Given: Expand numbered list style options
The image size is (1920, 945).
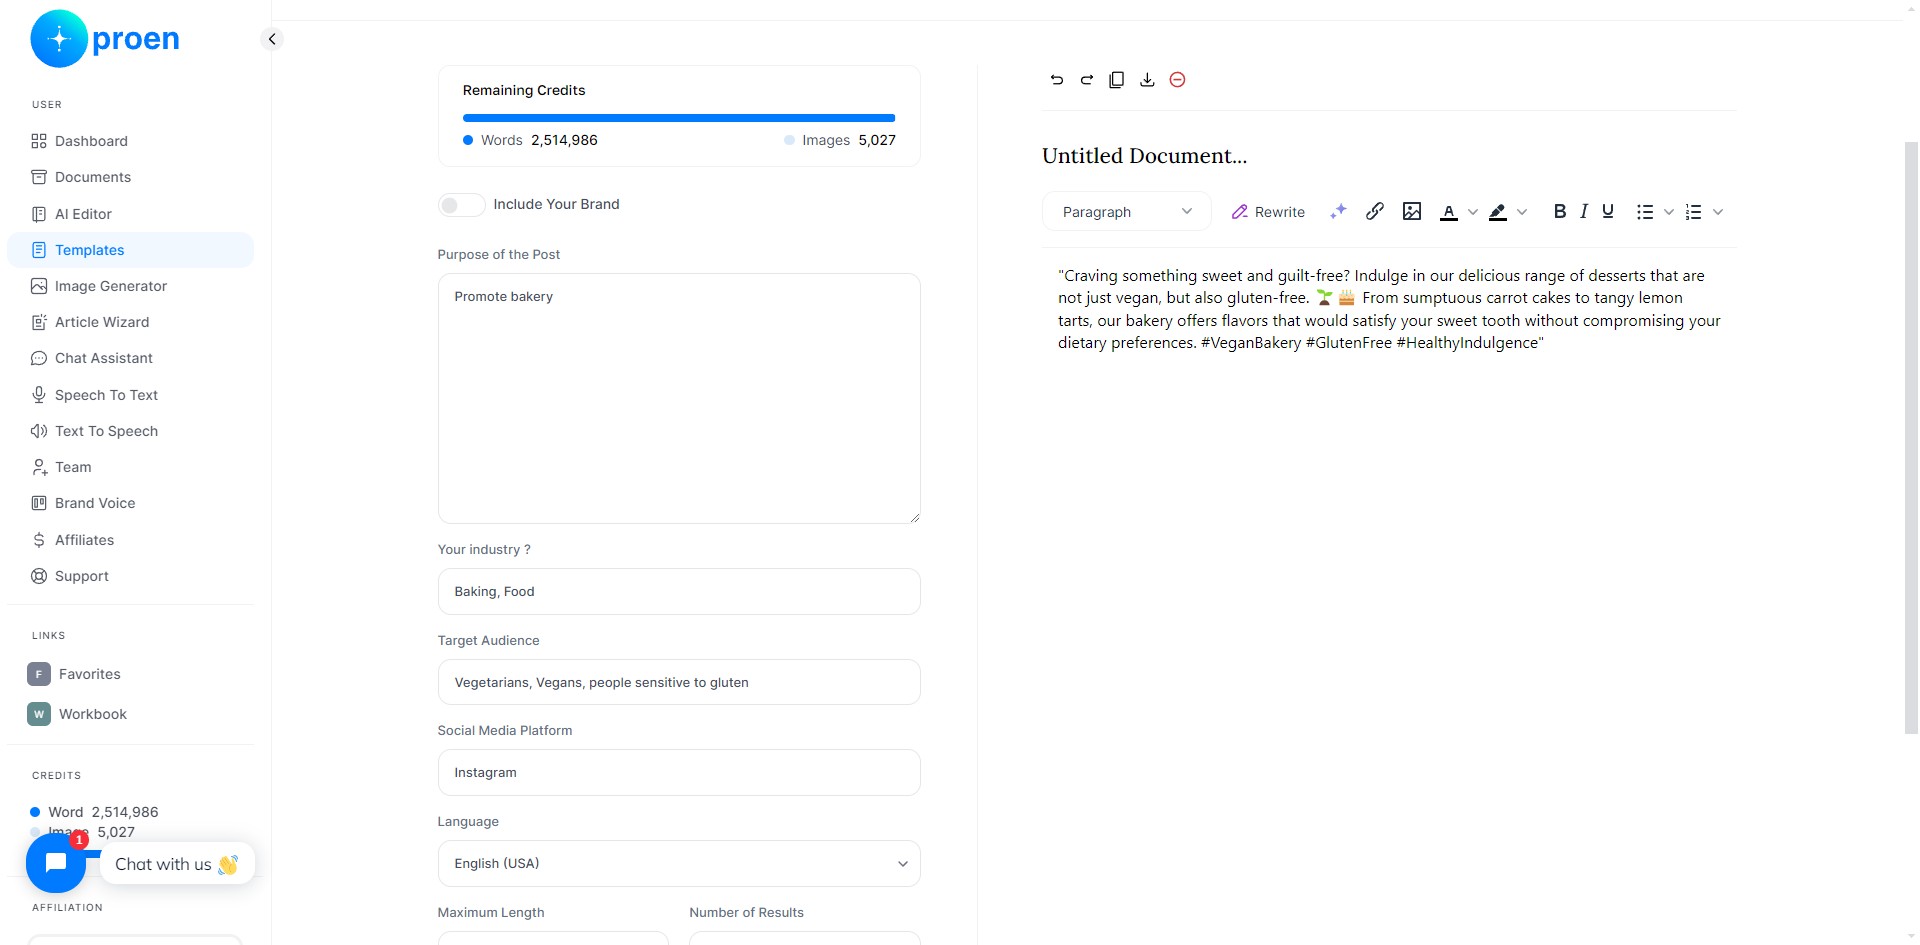Looking at the screenshot, I should 1718,212.
